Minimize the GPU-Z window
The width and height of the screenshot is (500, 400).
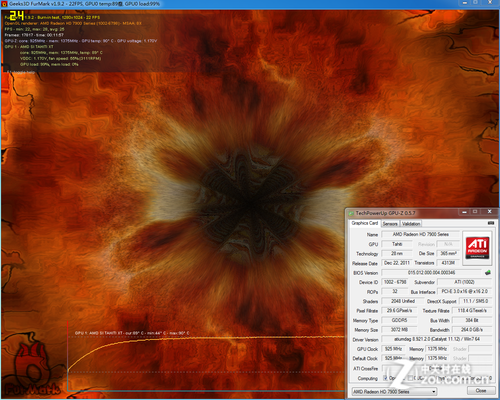coord(464,212)
